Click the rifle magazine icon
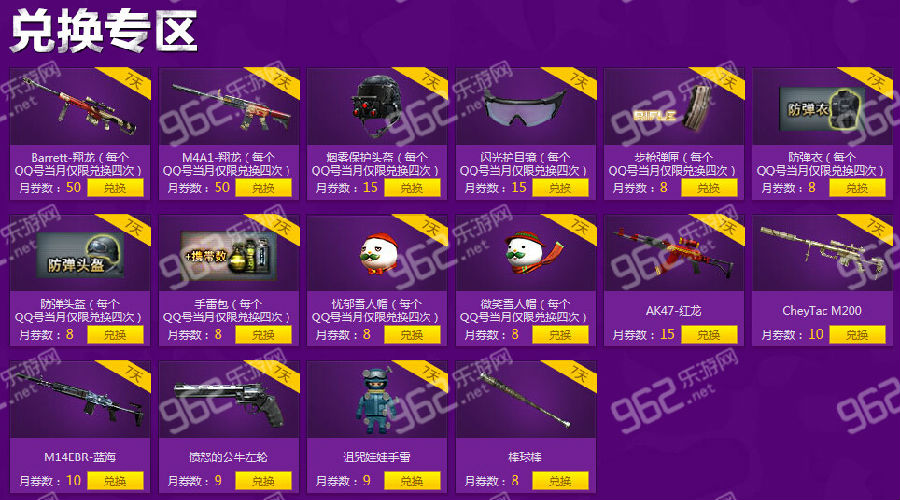The image size is (900, 500). [674, 109]
